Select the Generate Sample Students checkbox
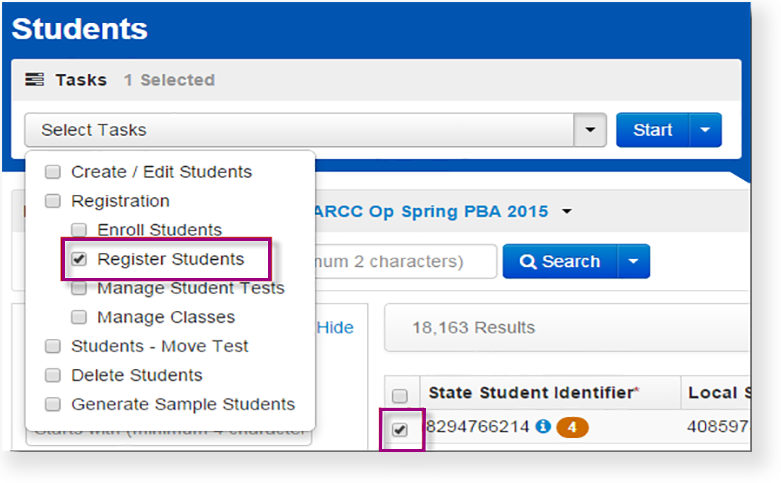Screen dimensions: 781x483 [53, 405]
